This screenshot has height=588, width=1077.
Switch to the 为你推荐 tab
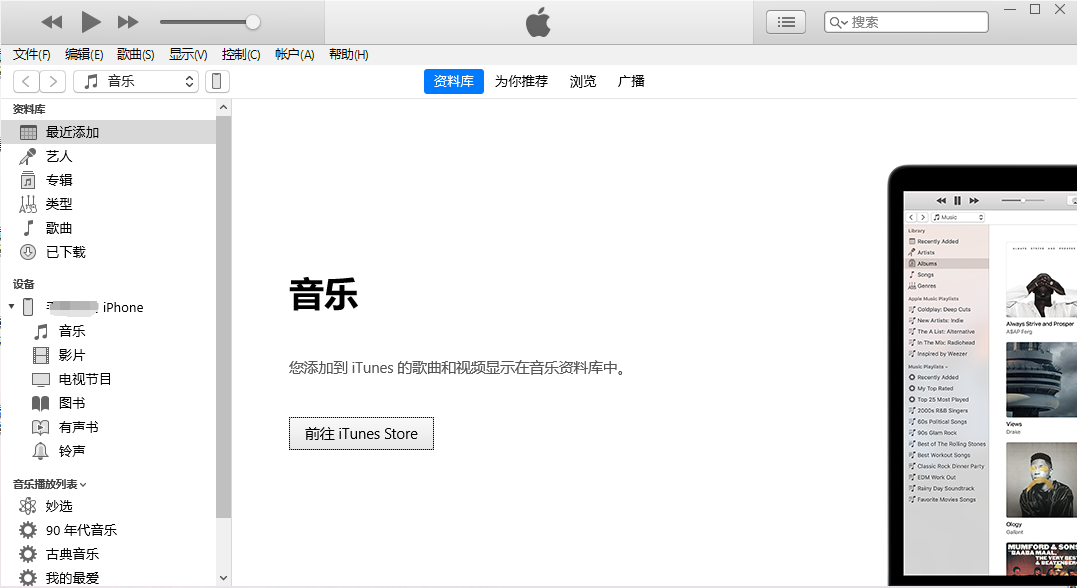coord(521,81)
